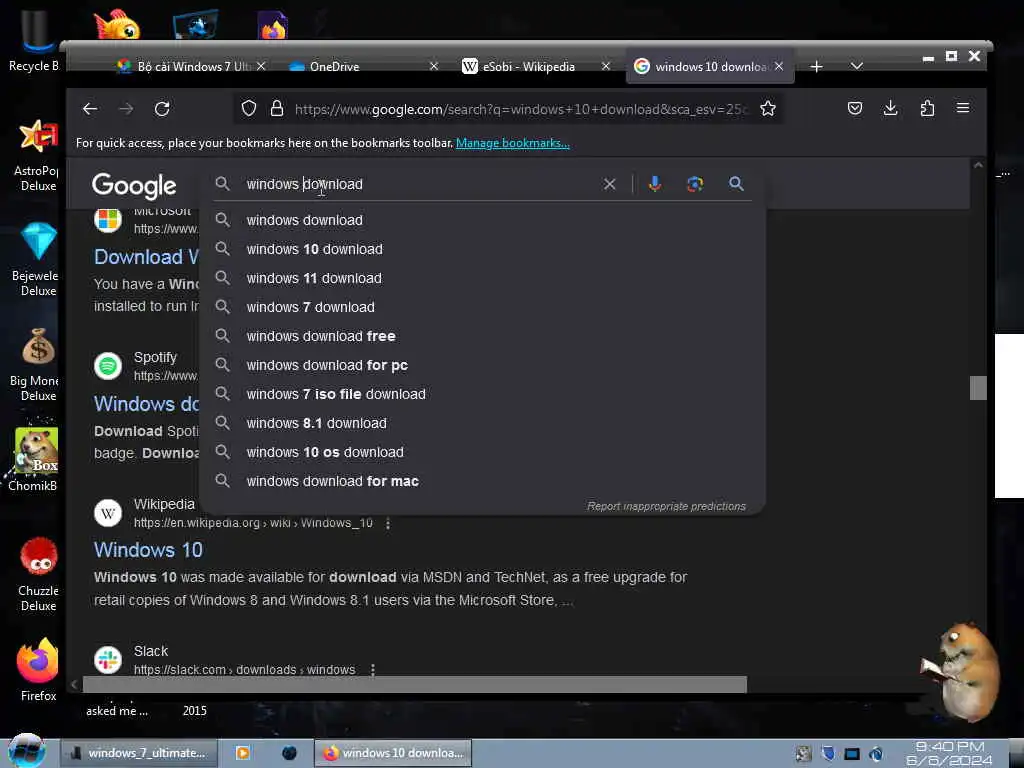Submit search with blue magnifier icon
Screen dimensions: 1024x768
pyautogui.click(x=736, y=184)
